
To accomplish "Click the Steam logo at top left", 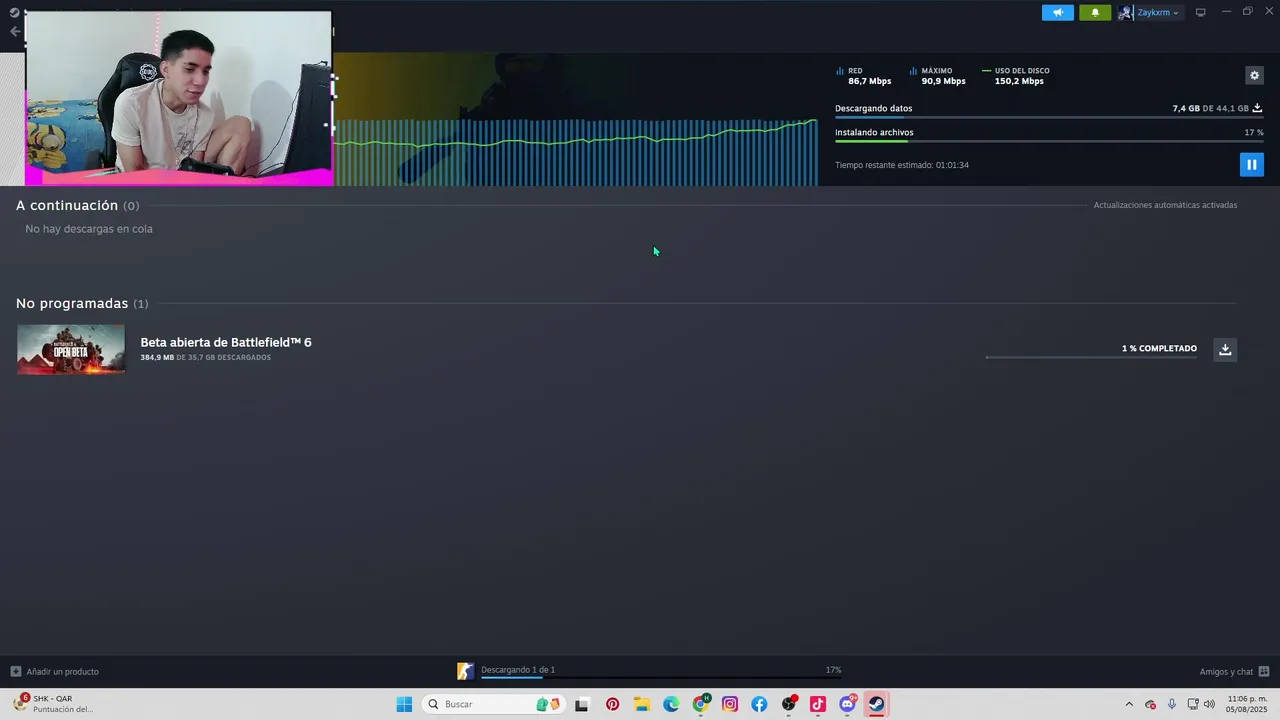I will 14,12.
